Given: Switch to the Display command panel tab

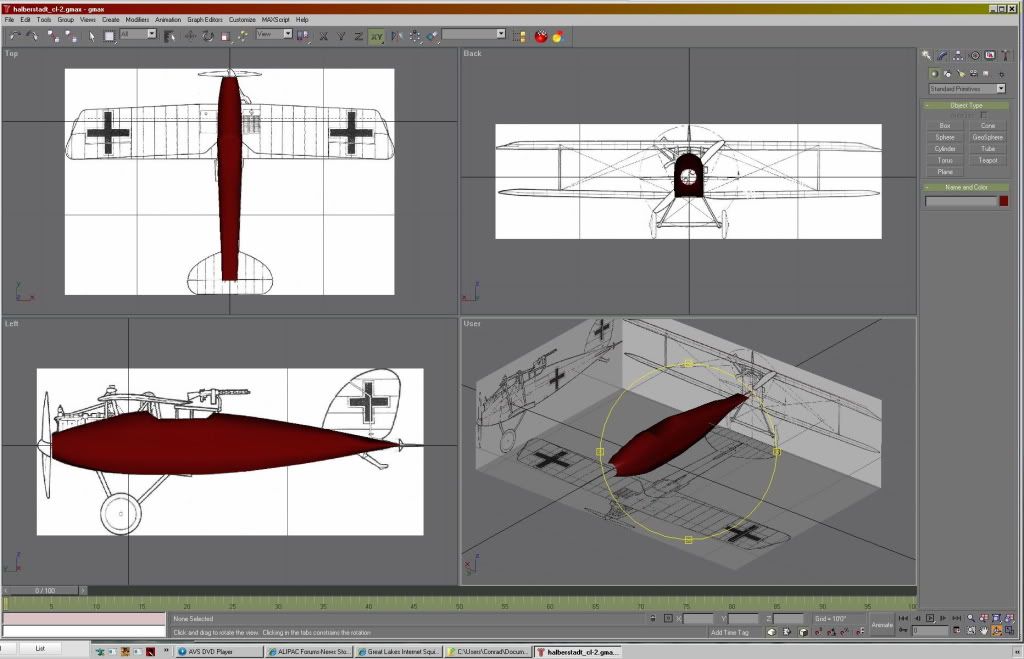Looking at the screenshot, I should point(990,56).
